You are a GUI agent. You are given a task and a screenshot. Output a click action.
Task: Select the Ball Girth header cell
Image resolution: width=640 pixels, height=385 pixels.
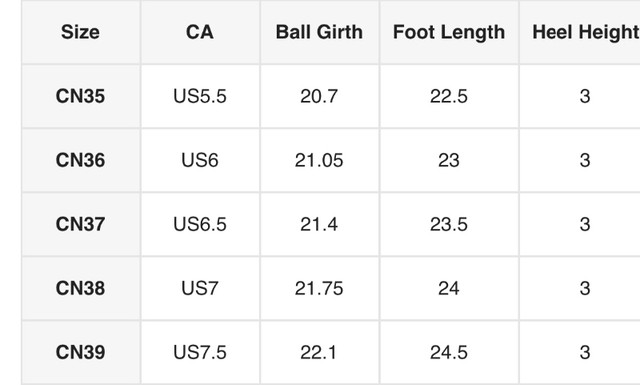click(320, 32)
